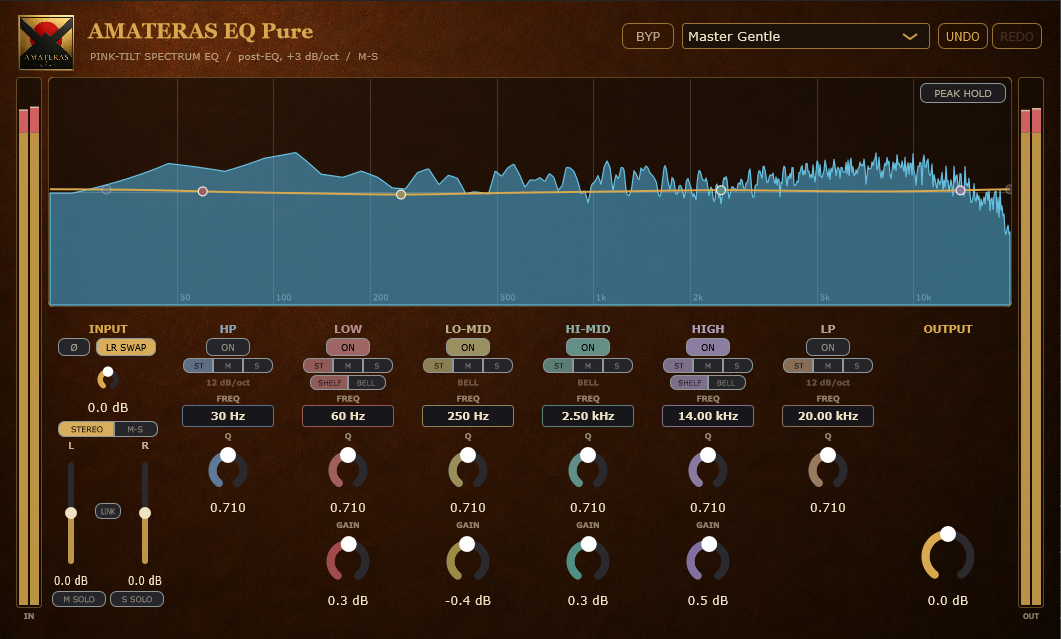Select STEREO input mode
1061x639 pixels.
click(87, 429)
